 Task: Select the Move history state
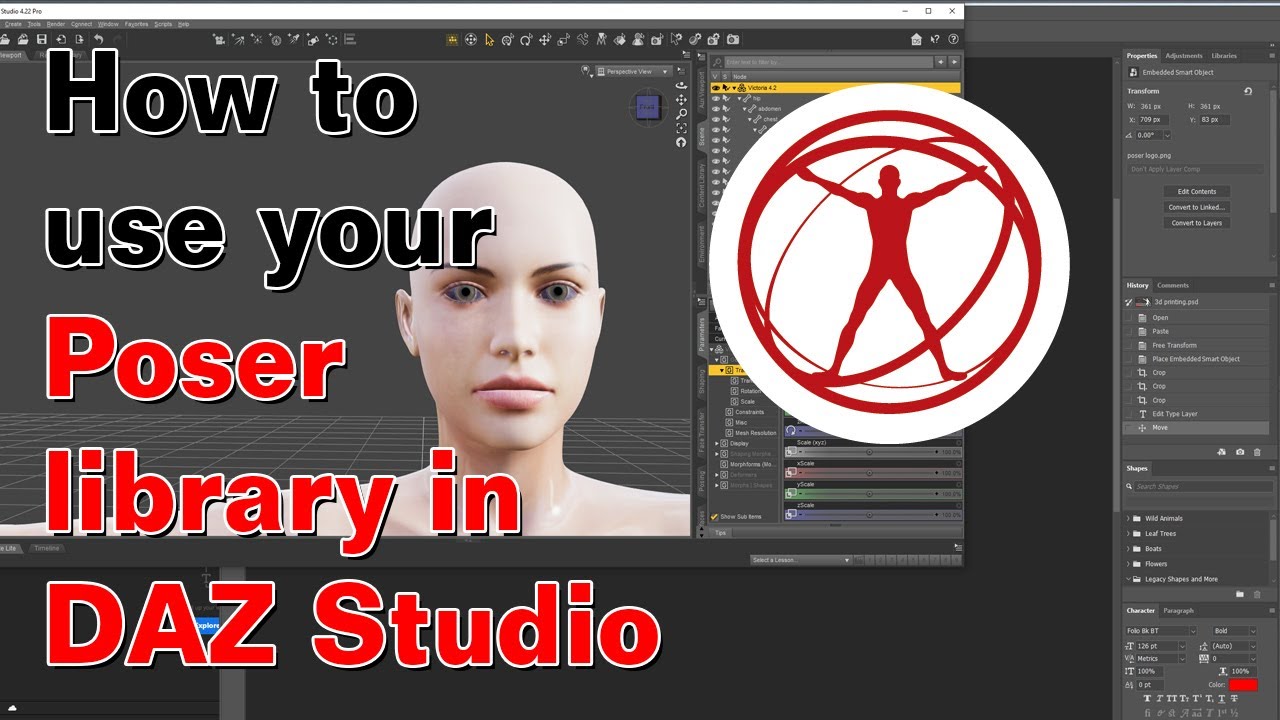click(1197, 428)
